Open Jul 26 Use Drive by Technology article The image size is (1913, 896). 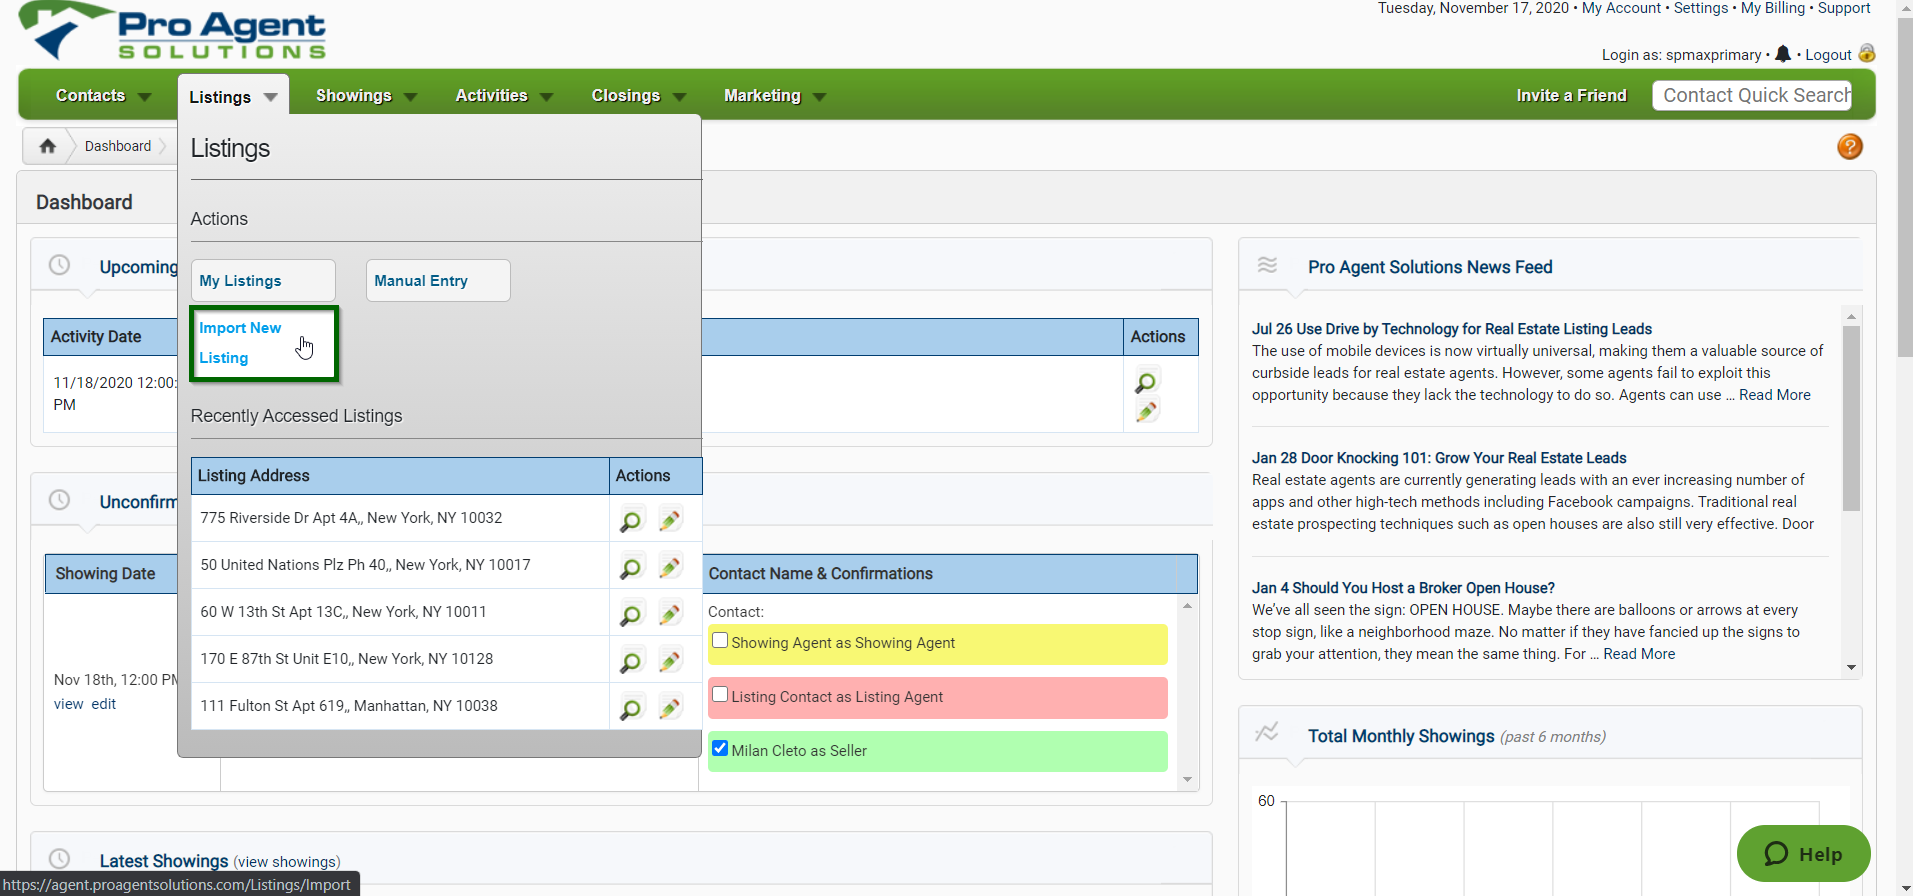[x=1451, y=329]
